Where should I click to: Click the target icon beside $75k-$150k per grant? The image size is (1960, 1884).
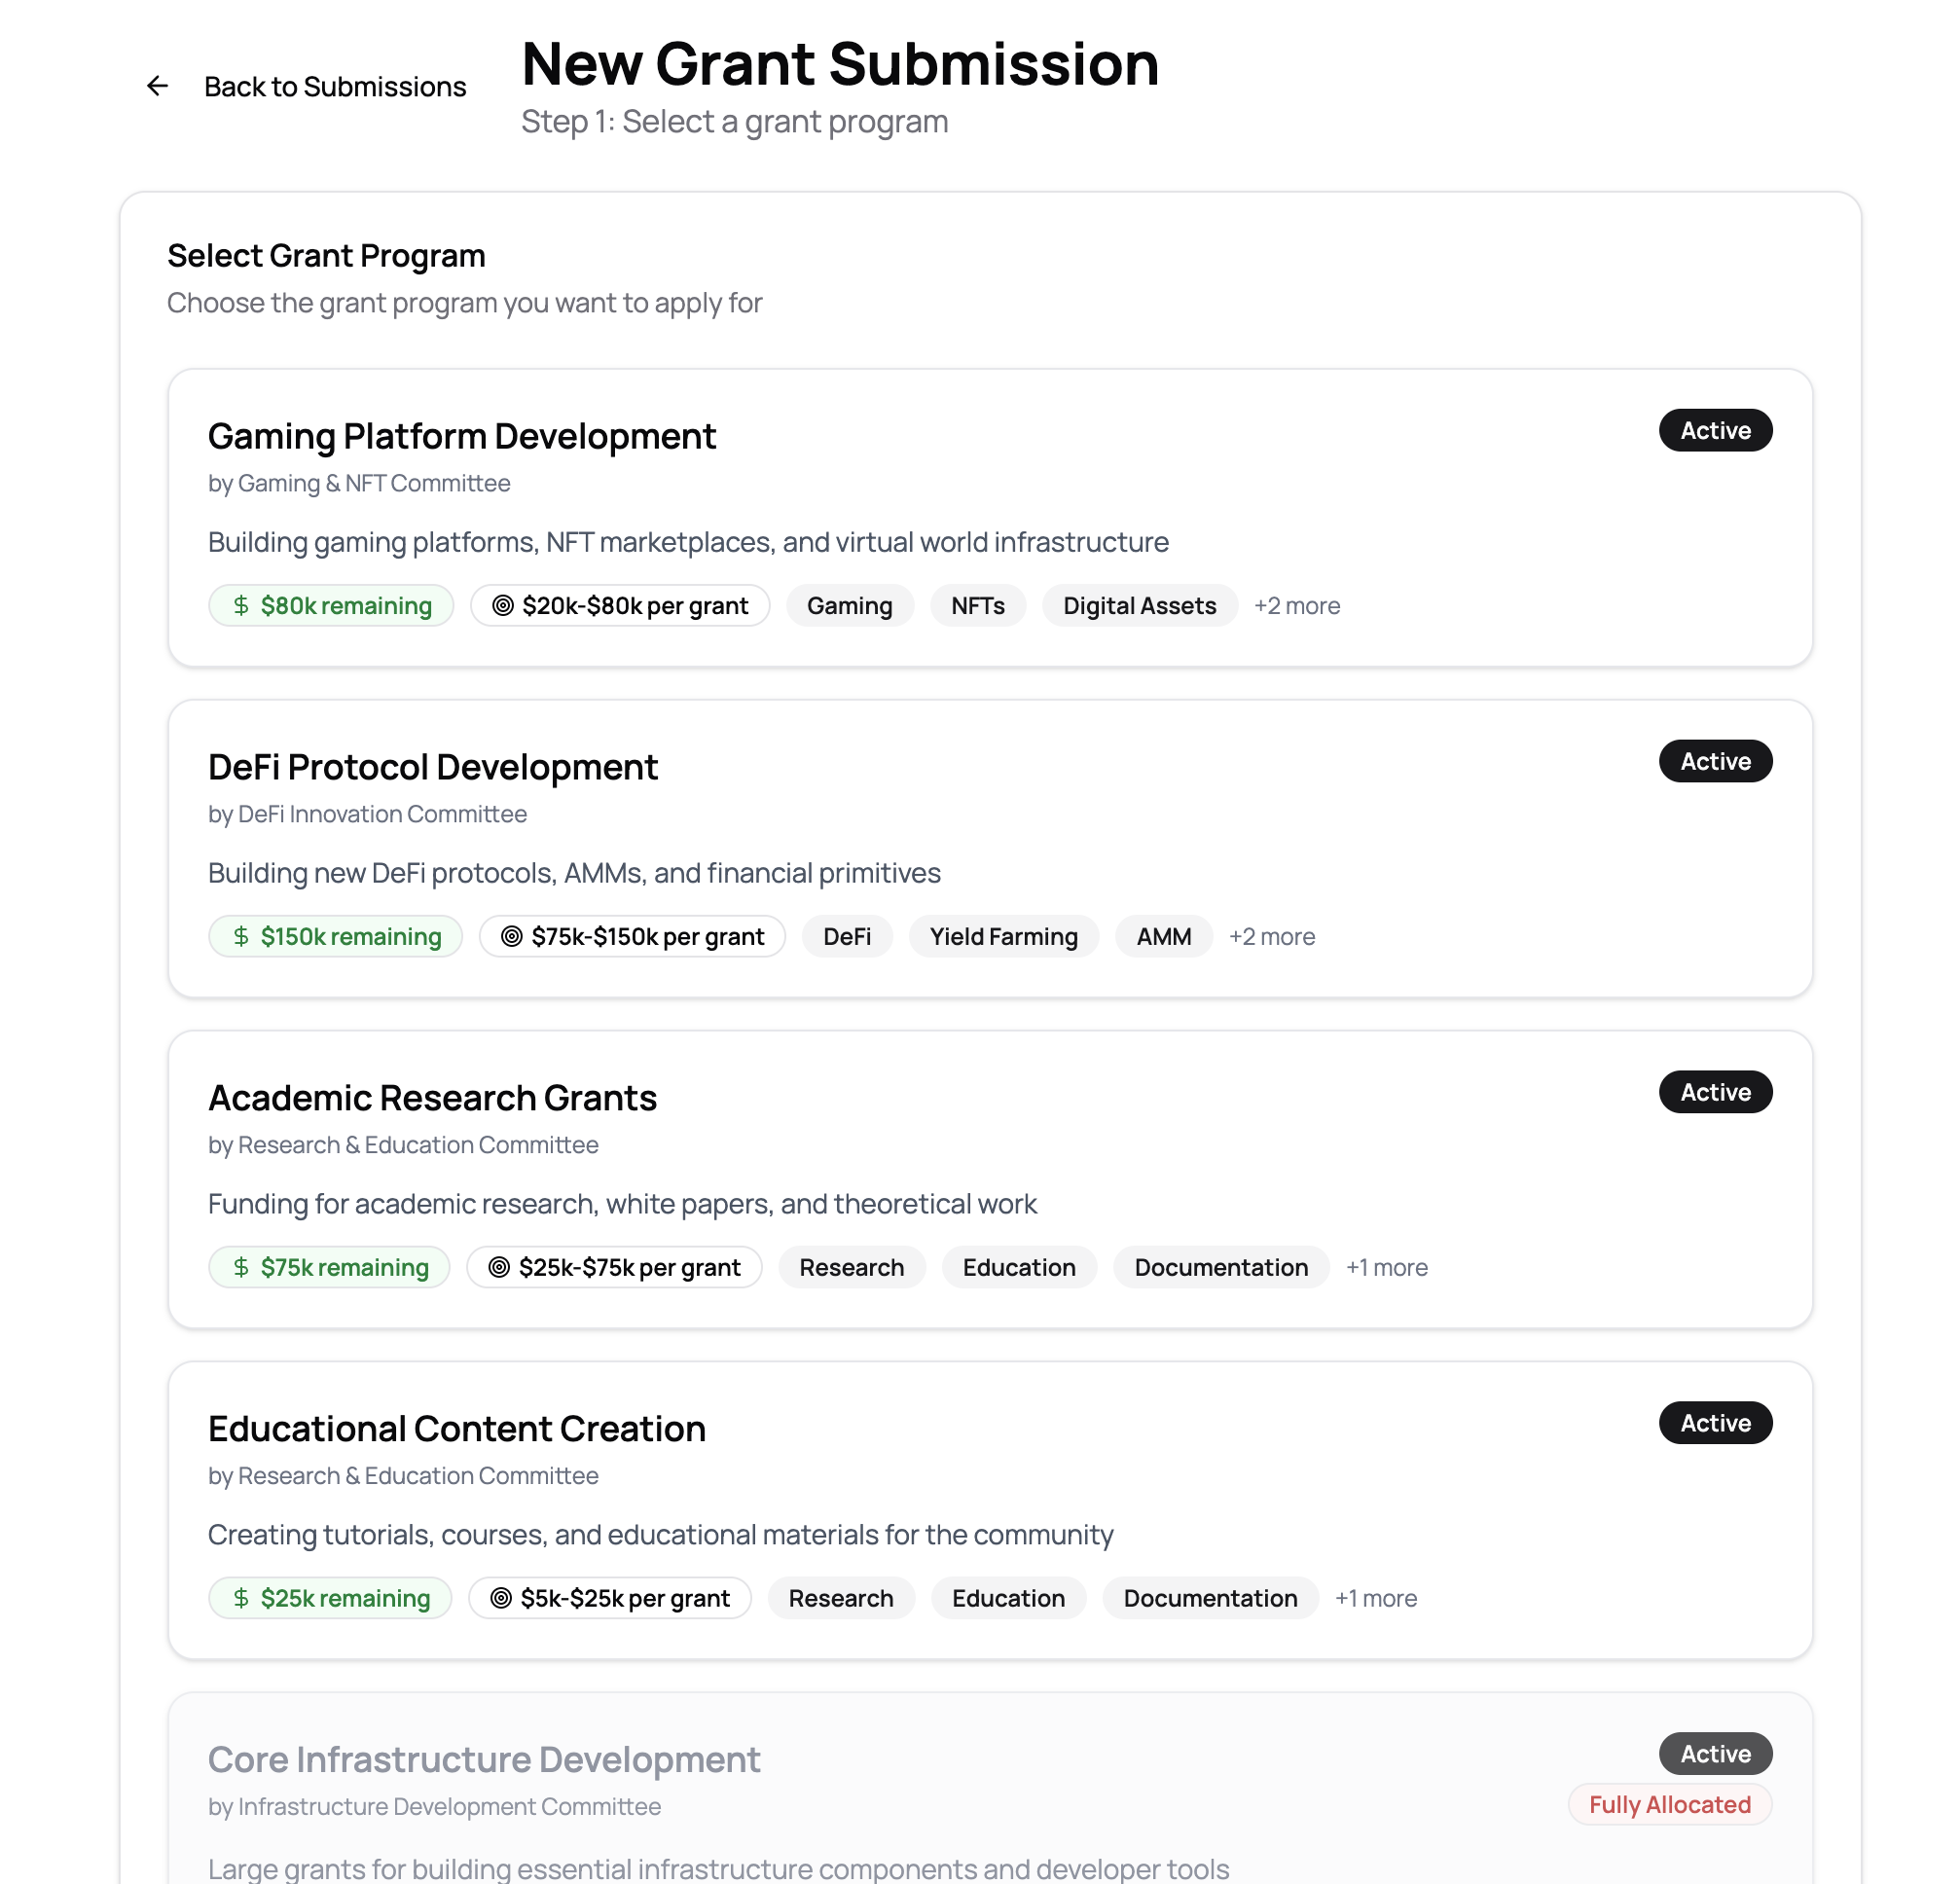coord(510,936)
